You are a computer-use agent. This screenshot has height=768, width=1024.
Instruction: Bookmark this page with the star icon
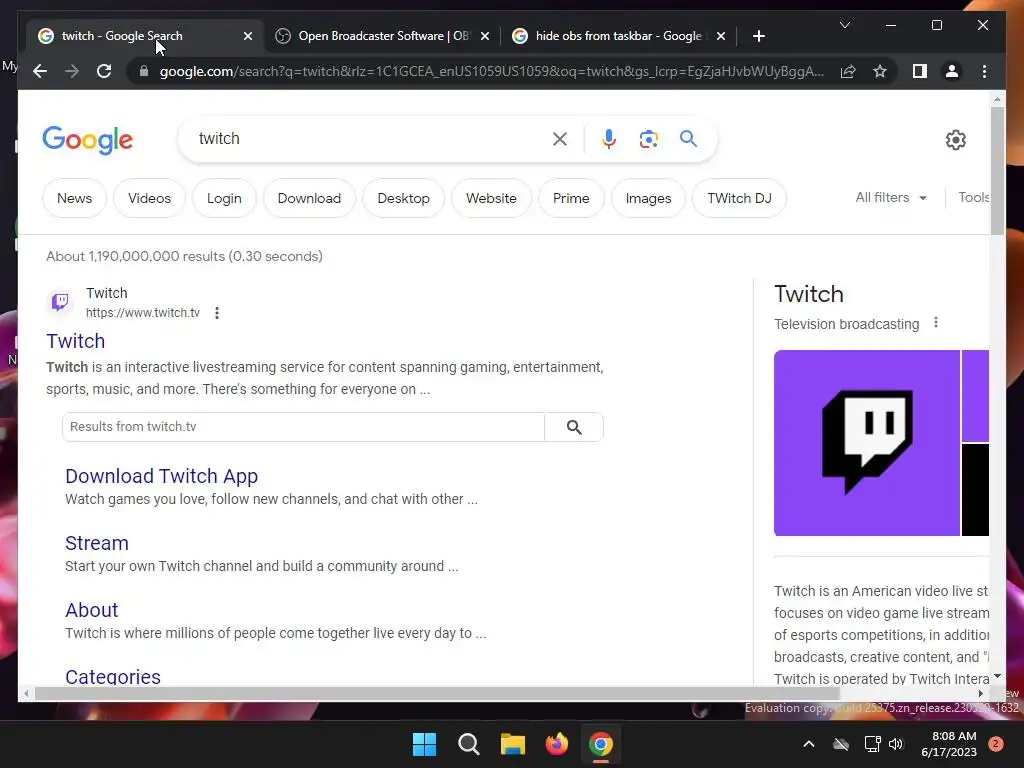pyautogui.click(x=880, y=71)
